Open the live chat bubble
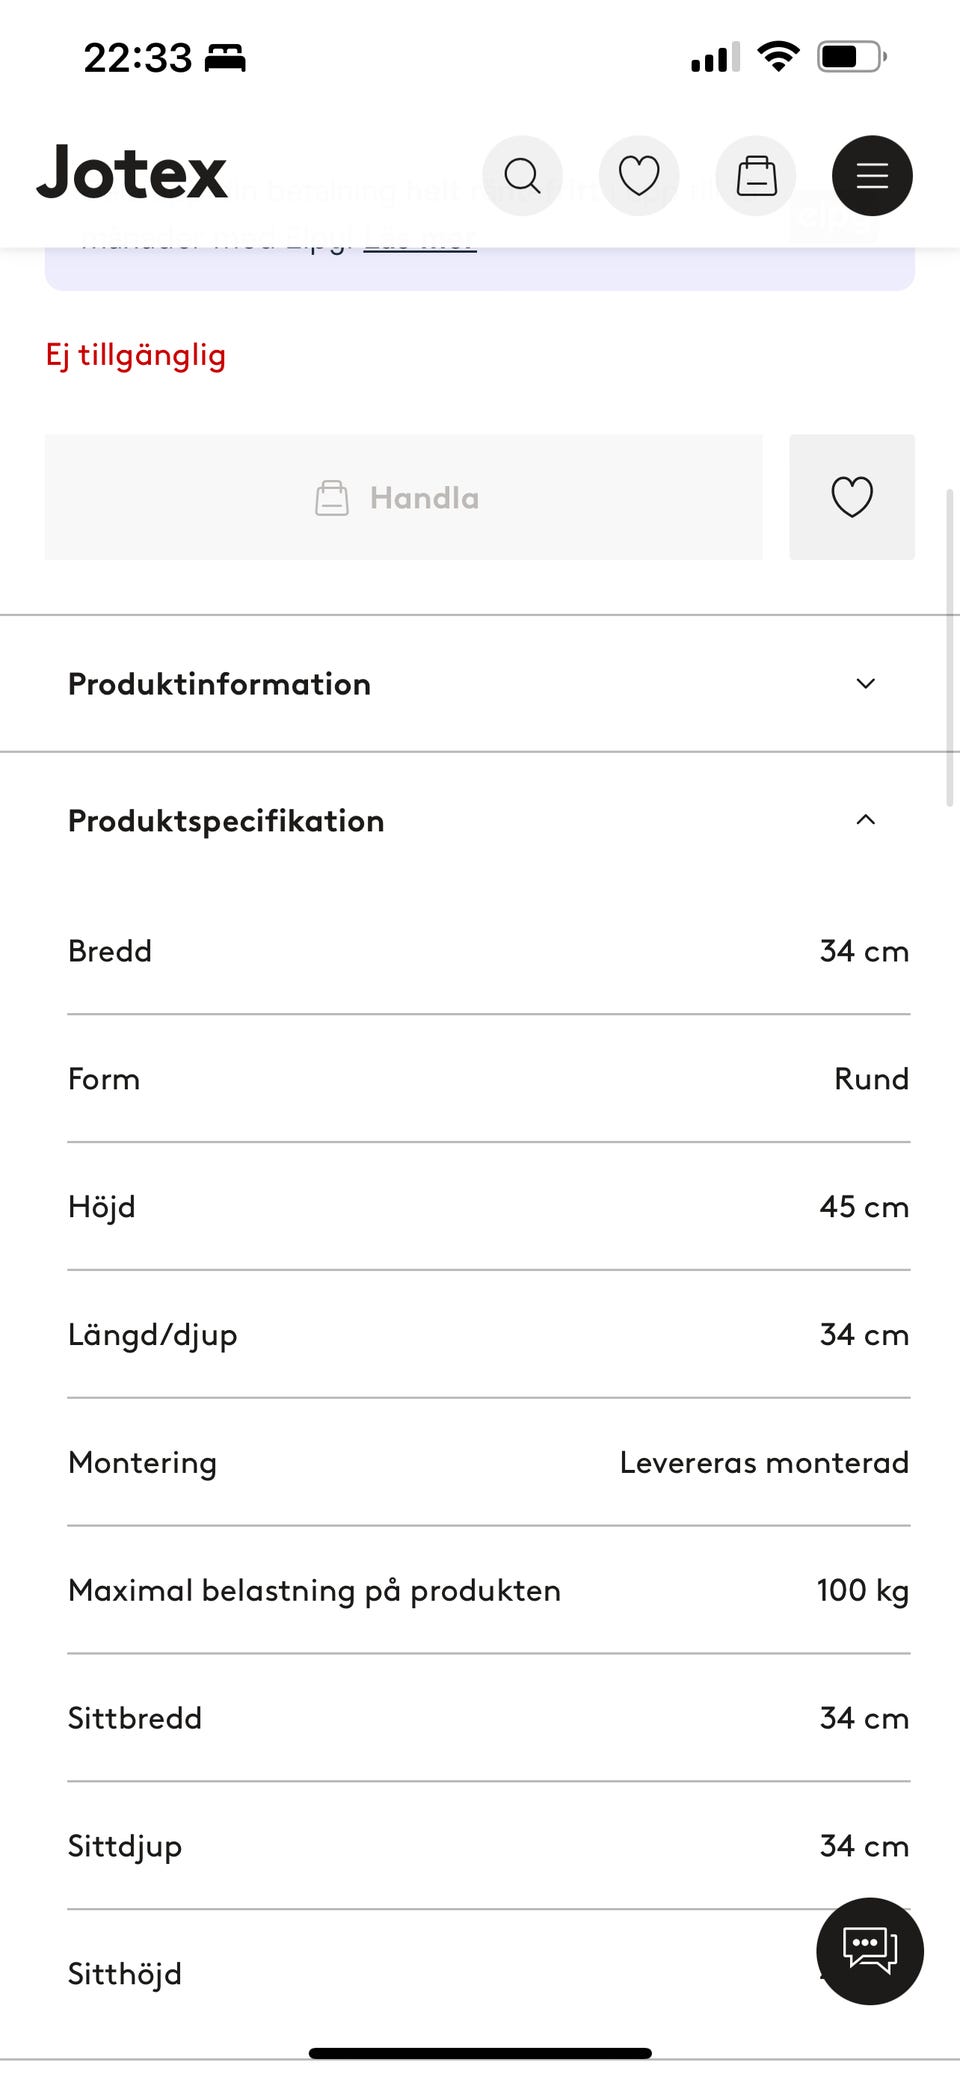The height and width of the screenshot is (2077, 960). tap(869, 1950)
